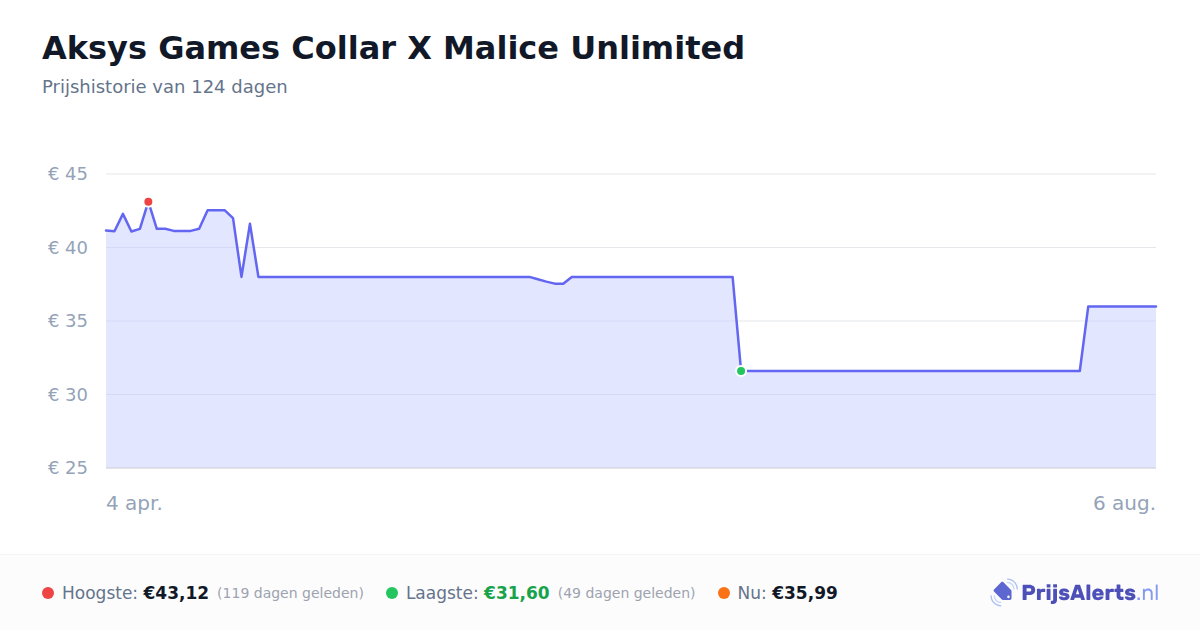Click the PrijsAlerts price tag logo icon

point(1004,593)
